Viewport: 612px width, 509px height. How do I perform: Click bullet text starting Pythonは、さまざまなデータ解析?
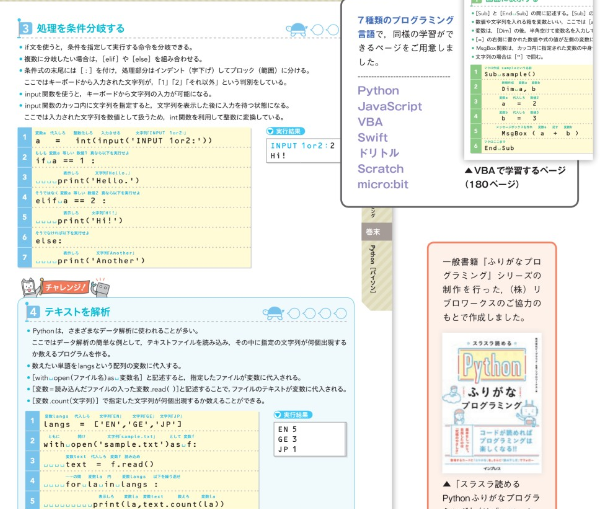(x=116, y=331)
